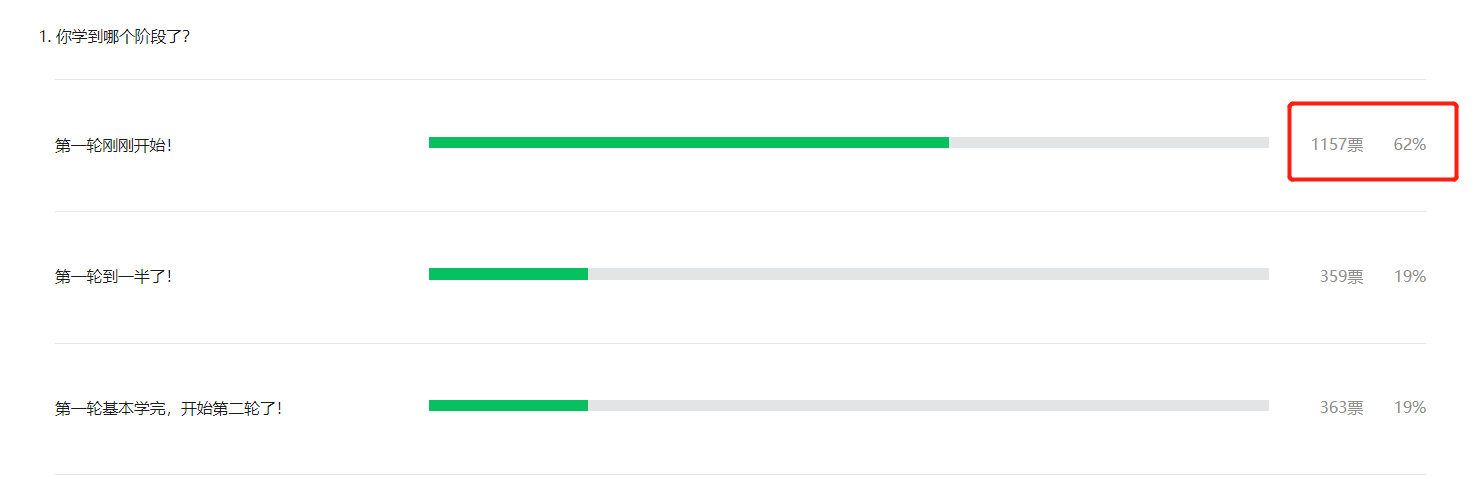Click the 359票 vote count
Image resolution: width=1482 pixels, height=479 pixels.
1342,277
